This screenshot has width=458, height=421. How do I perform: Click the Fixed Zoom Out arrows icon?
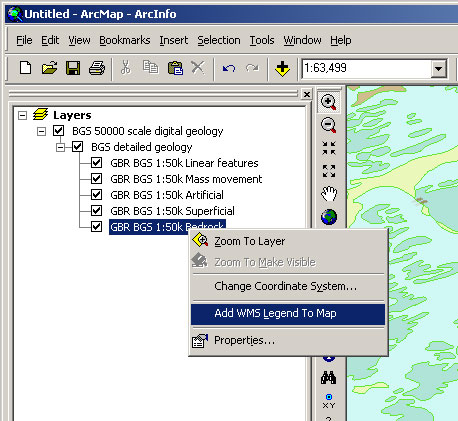(329, 171)
